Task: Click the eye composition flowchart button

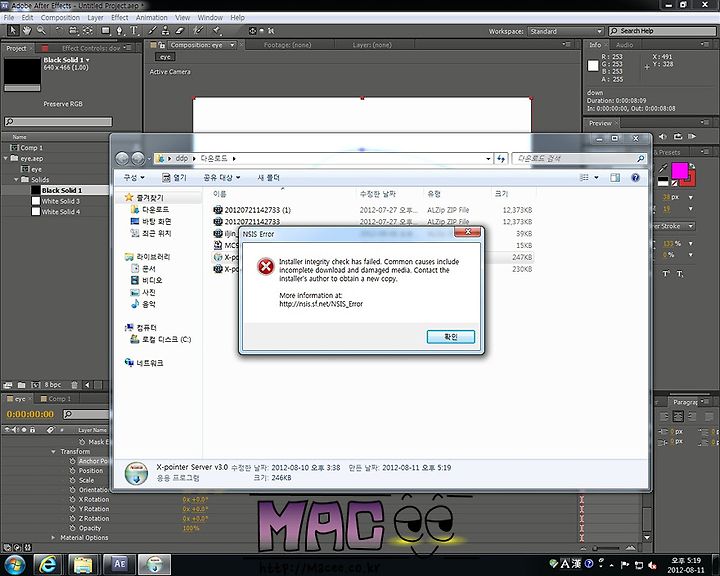Action: [x=165, y=57]
